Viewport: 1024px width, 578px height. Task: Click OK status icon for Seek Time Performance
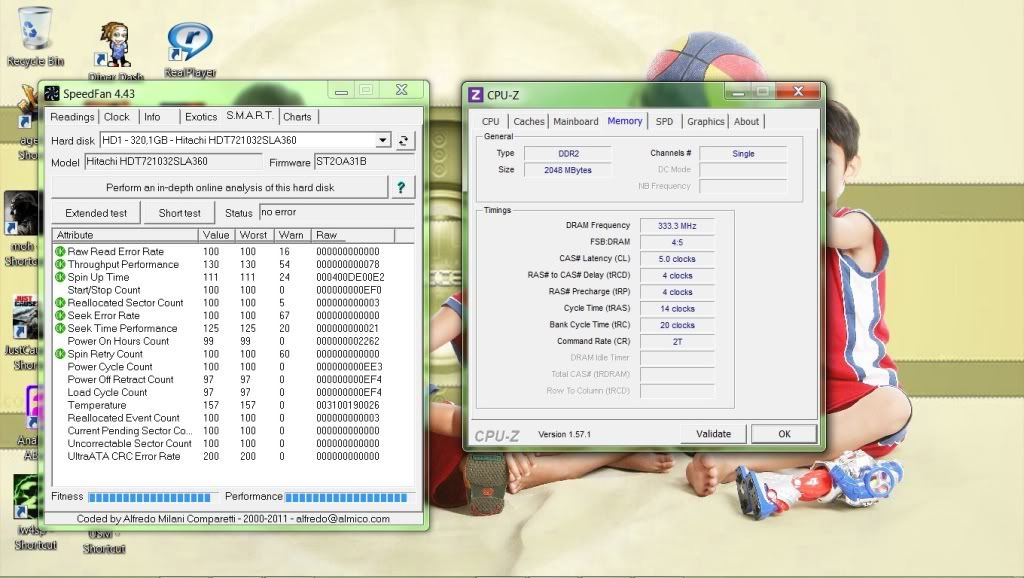60,328
